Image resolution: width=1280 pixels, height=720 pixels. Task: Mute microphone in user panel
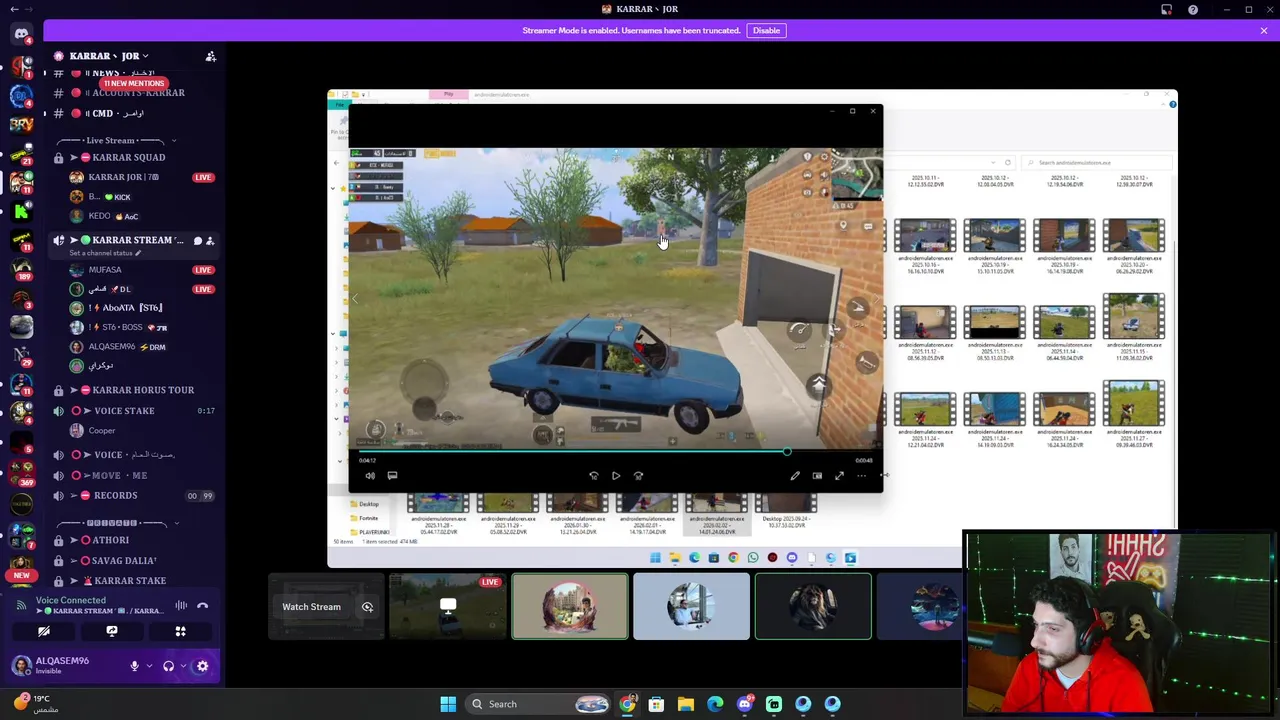coord(134,666)
